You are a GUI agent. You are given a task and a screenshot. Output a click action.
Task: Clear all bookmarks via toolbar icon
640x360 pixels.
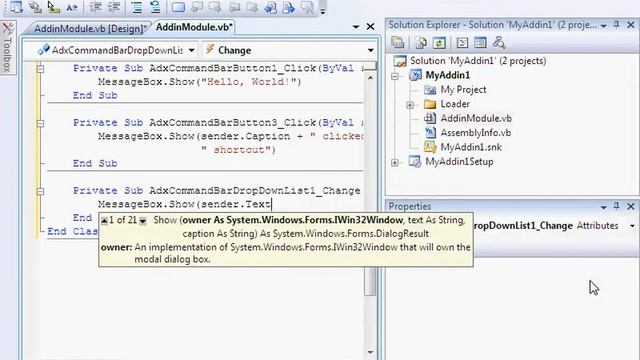point(307,7)
